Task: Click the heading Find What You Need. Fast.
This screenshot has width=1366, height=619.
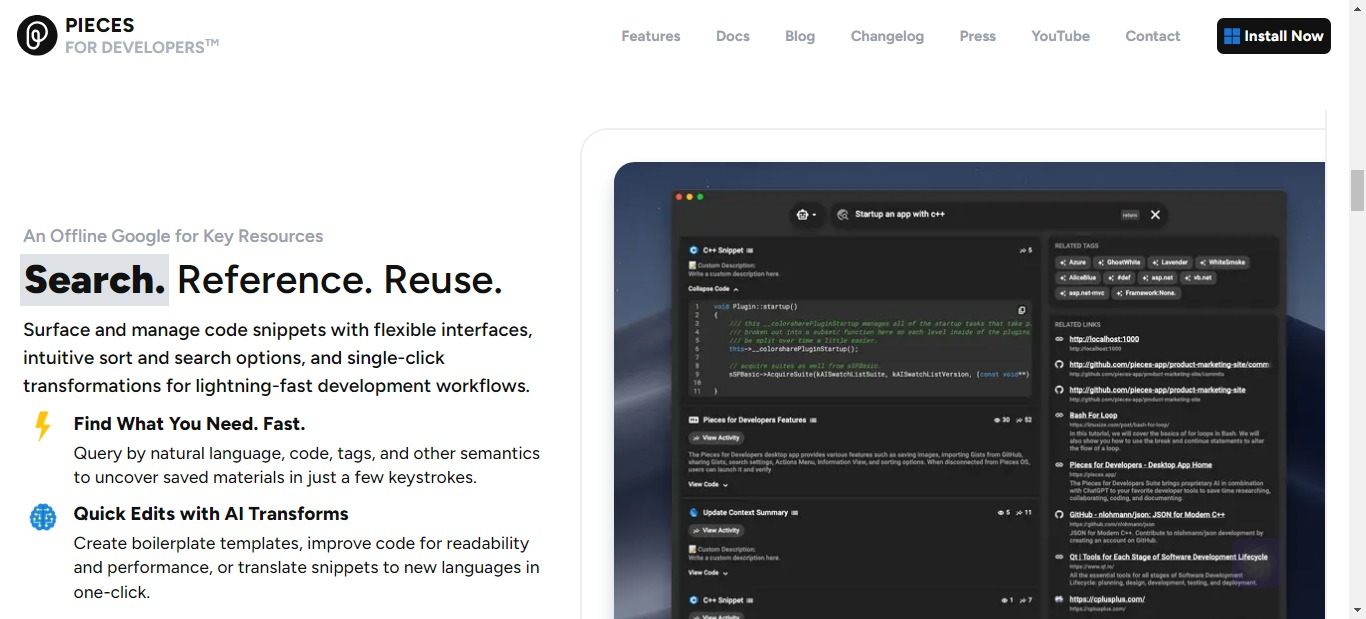Action: (189, 423)
